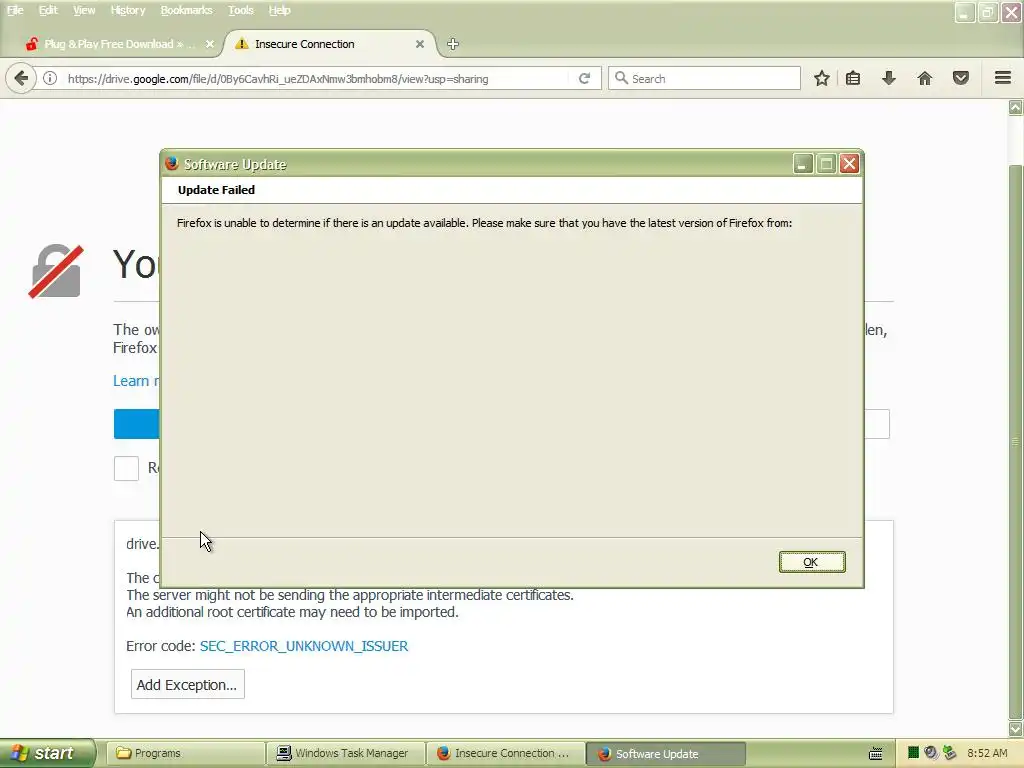Image resolution: width=1024 pixels, height=768 pixels.
Task: Switch to Insecure Connection Firefox taskbar button
Action: [x=506, y=753]
